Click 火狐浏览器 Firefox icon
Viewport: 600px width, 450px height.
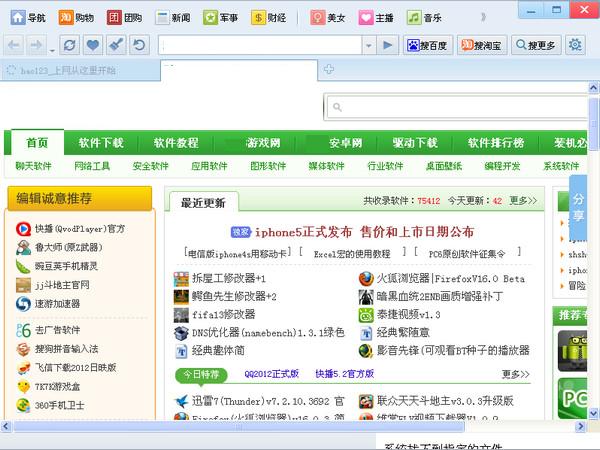click(x=366, y=279)
